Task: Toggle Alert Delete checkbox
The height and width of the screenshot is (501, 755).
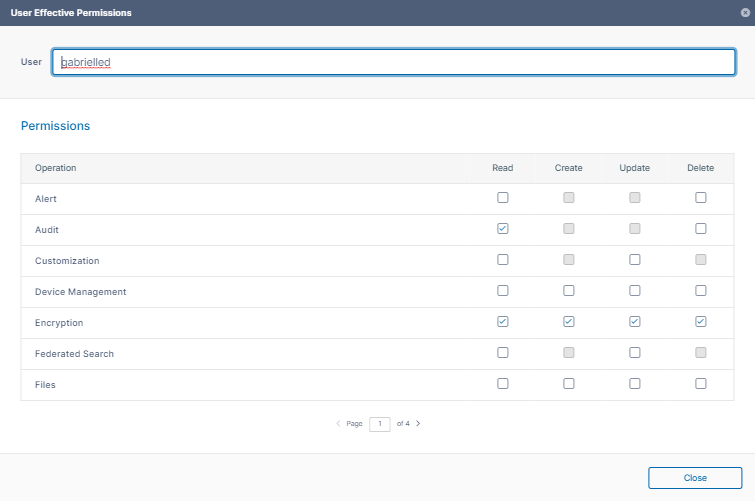Action: [701, 198]
